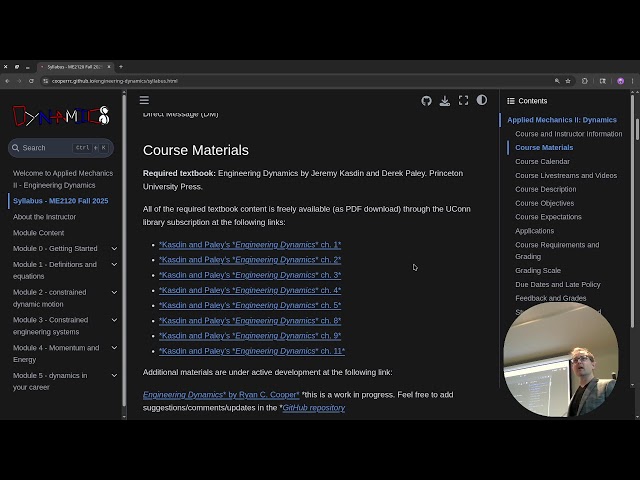Expand Module 0 - Getting Started section

point(114,249)
